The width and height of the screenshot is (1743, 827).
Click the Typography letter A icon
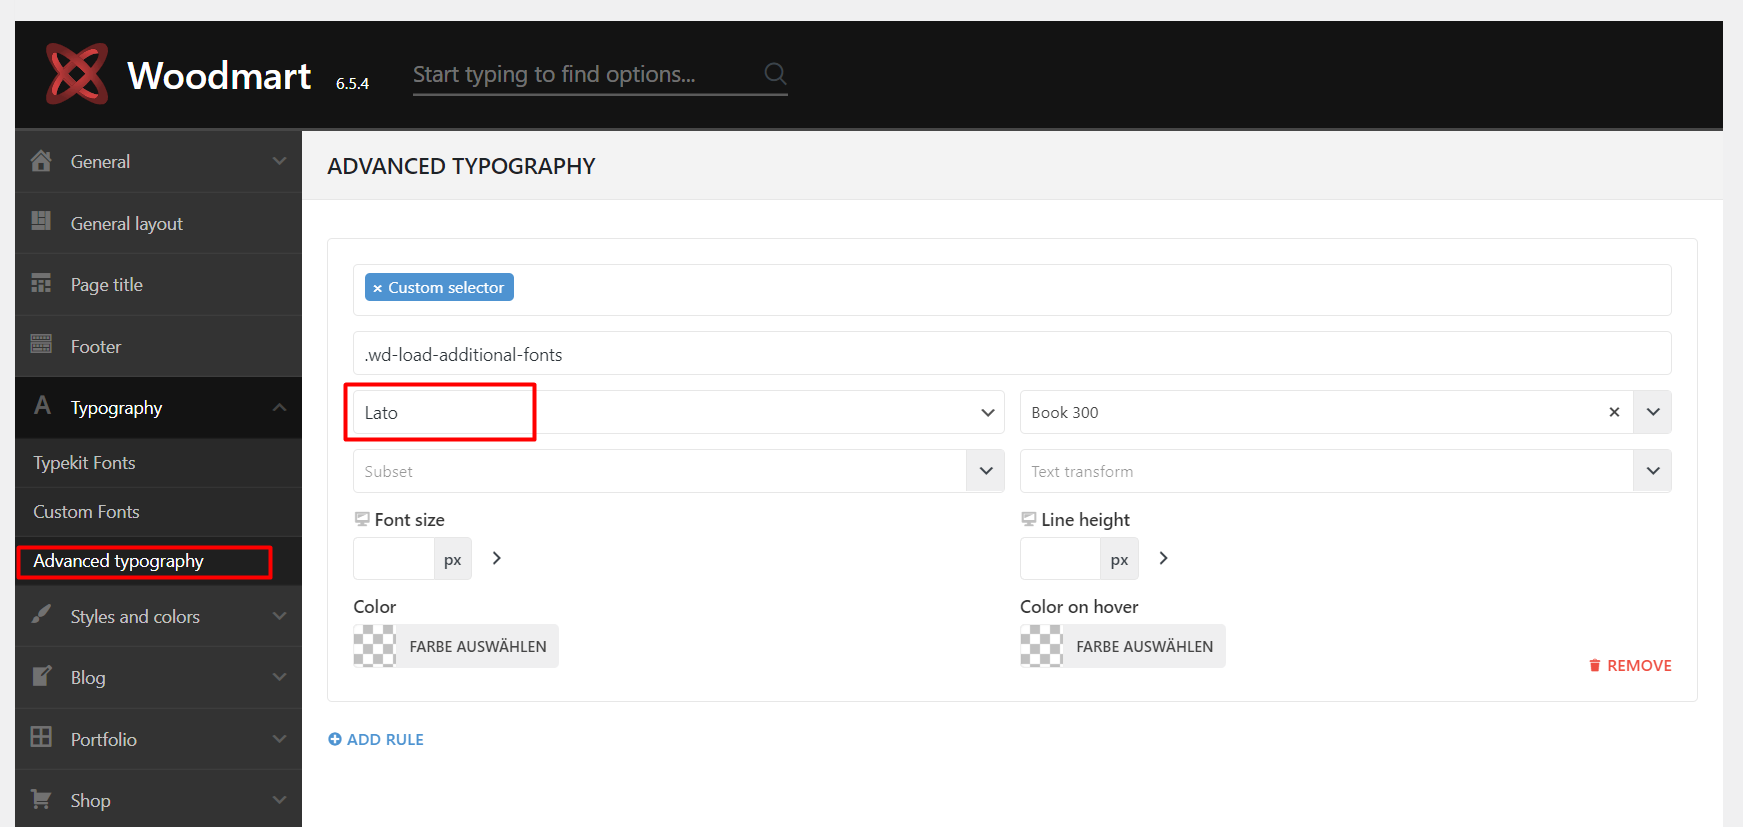[x=42, y=405]
